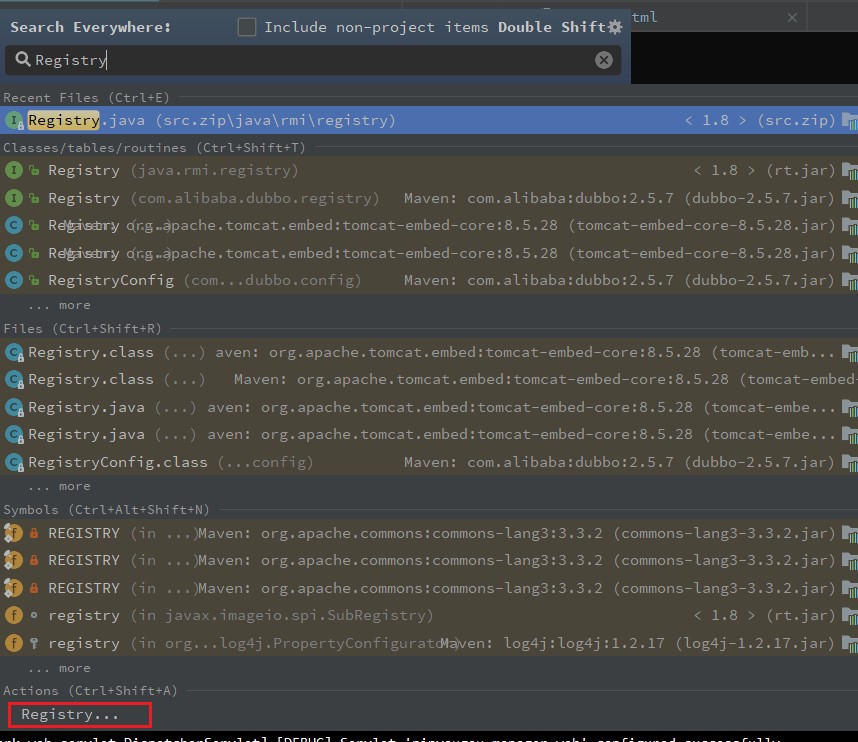
Task: Click the settings gear icon in search header
Action: [615, 27]
